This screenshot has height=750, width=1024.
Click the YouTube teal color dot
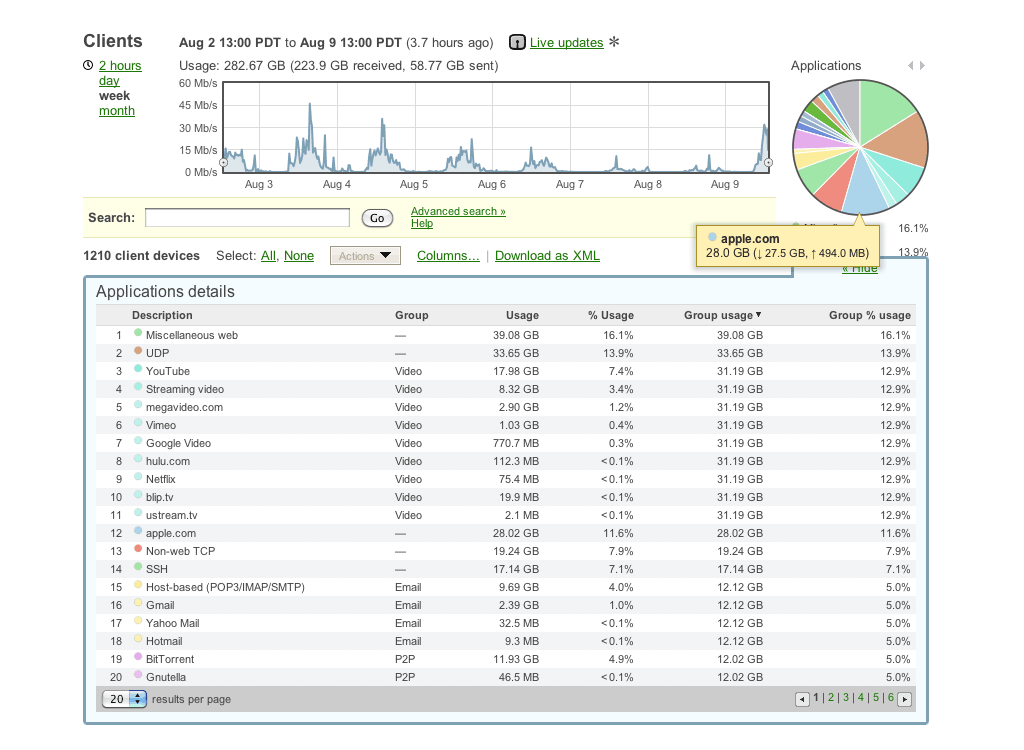[x=138, y=368]
